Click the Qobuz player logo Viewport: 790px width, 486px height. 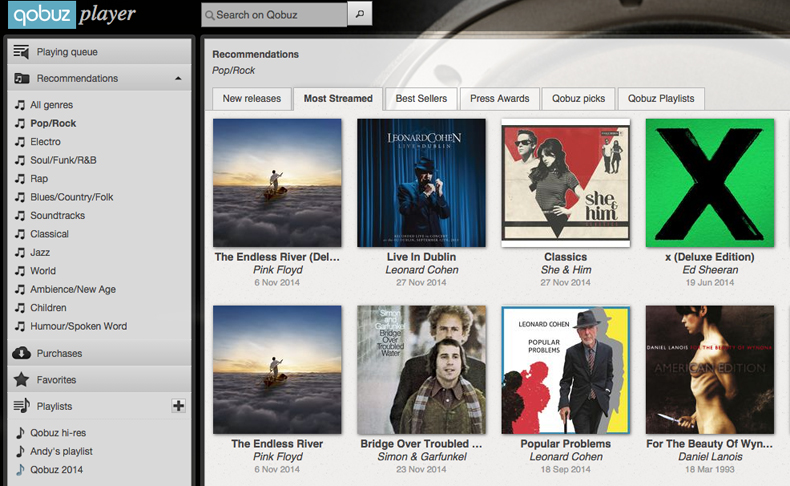[x=72, y=15]
